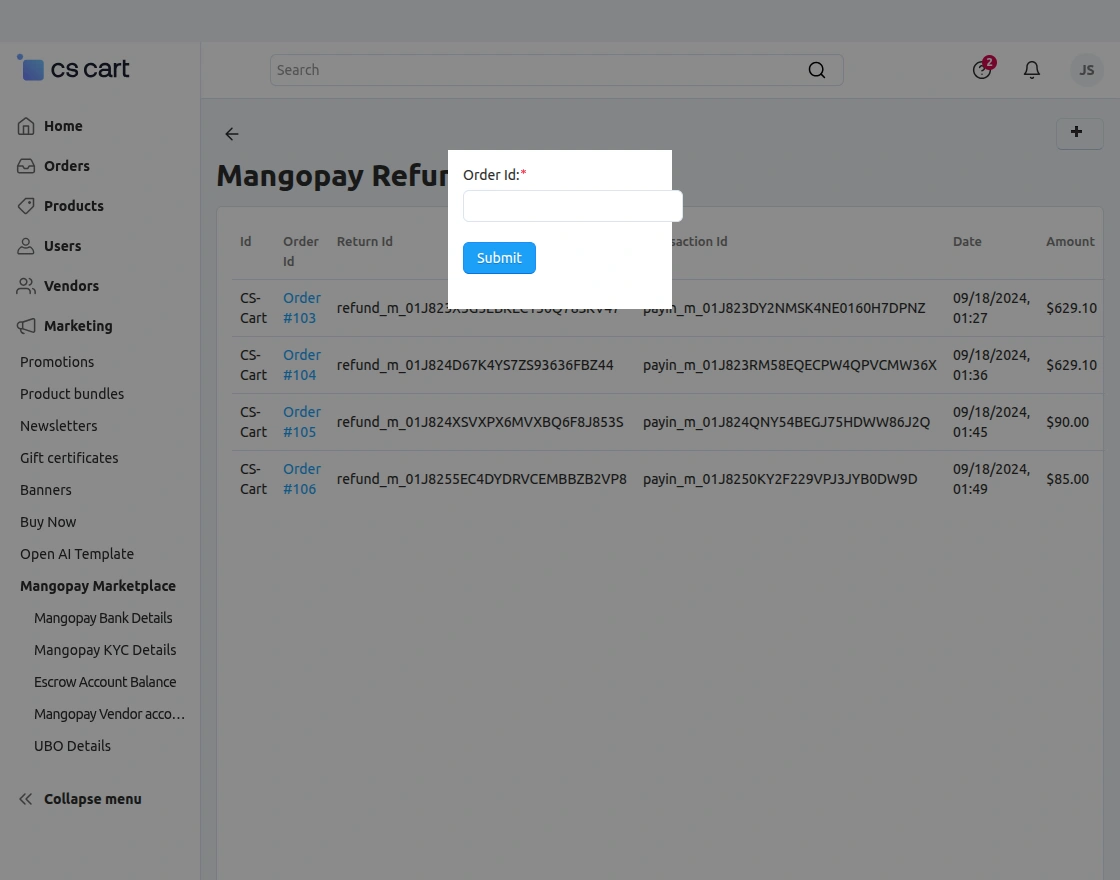Focus the Order Id input field
Screen dimensions: 1120x880
(573, 206)
